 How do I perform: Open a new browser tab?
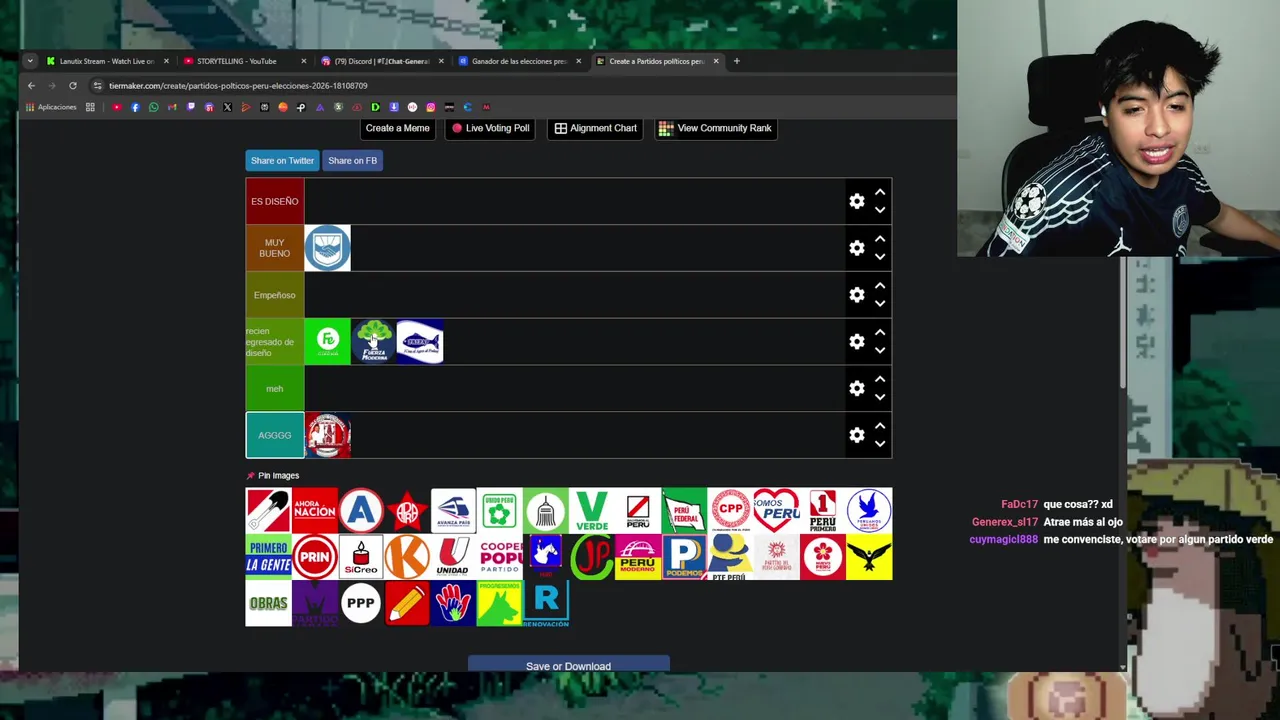point(737,61)
